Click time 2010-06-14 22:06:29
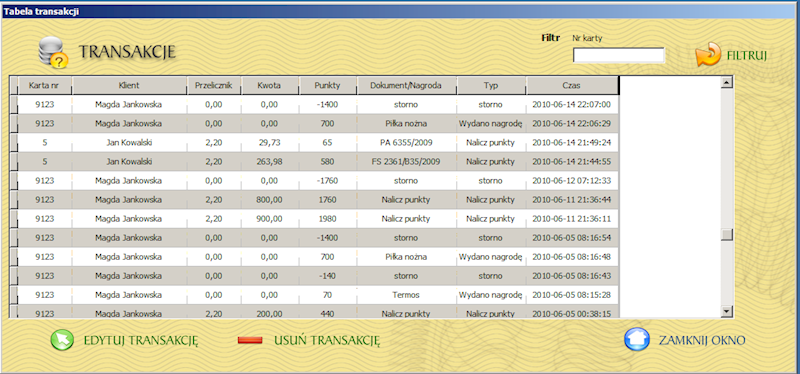This screenshot has width=800, height=374. pos(571,123)
